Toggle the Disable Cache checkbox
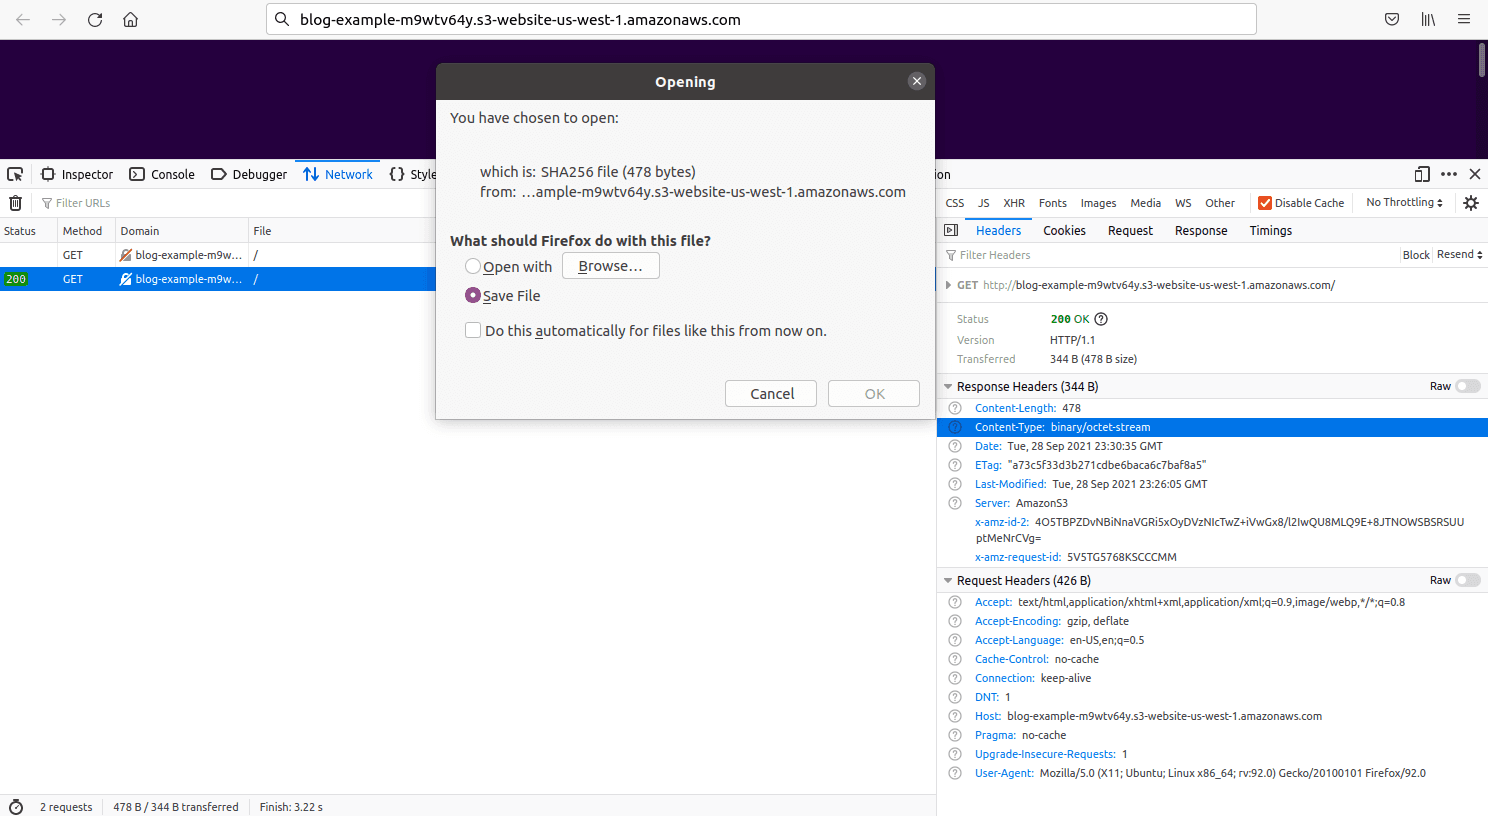The height and width of the screenshot is (816, 1488). coord(1265,203)
